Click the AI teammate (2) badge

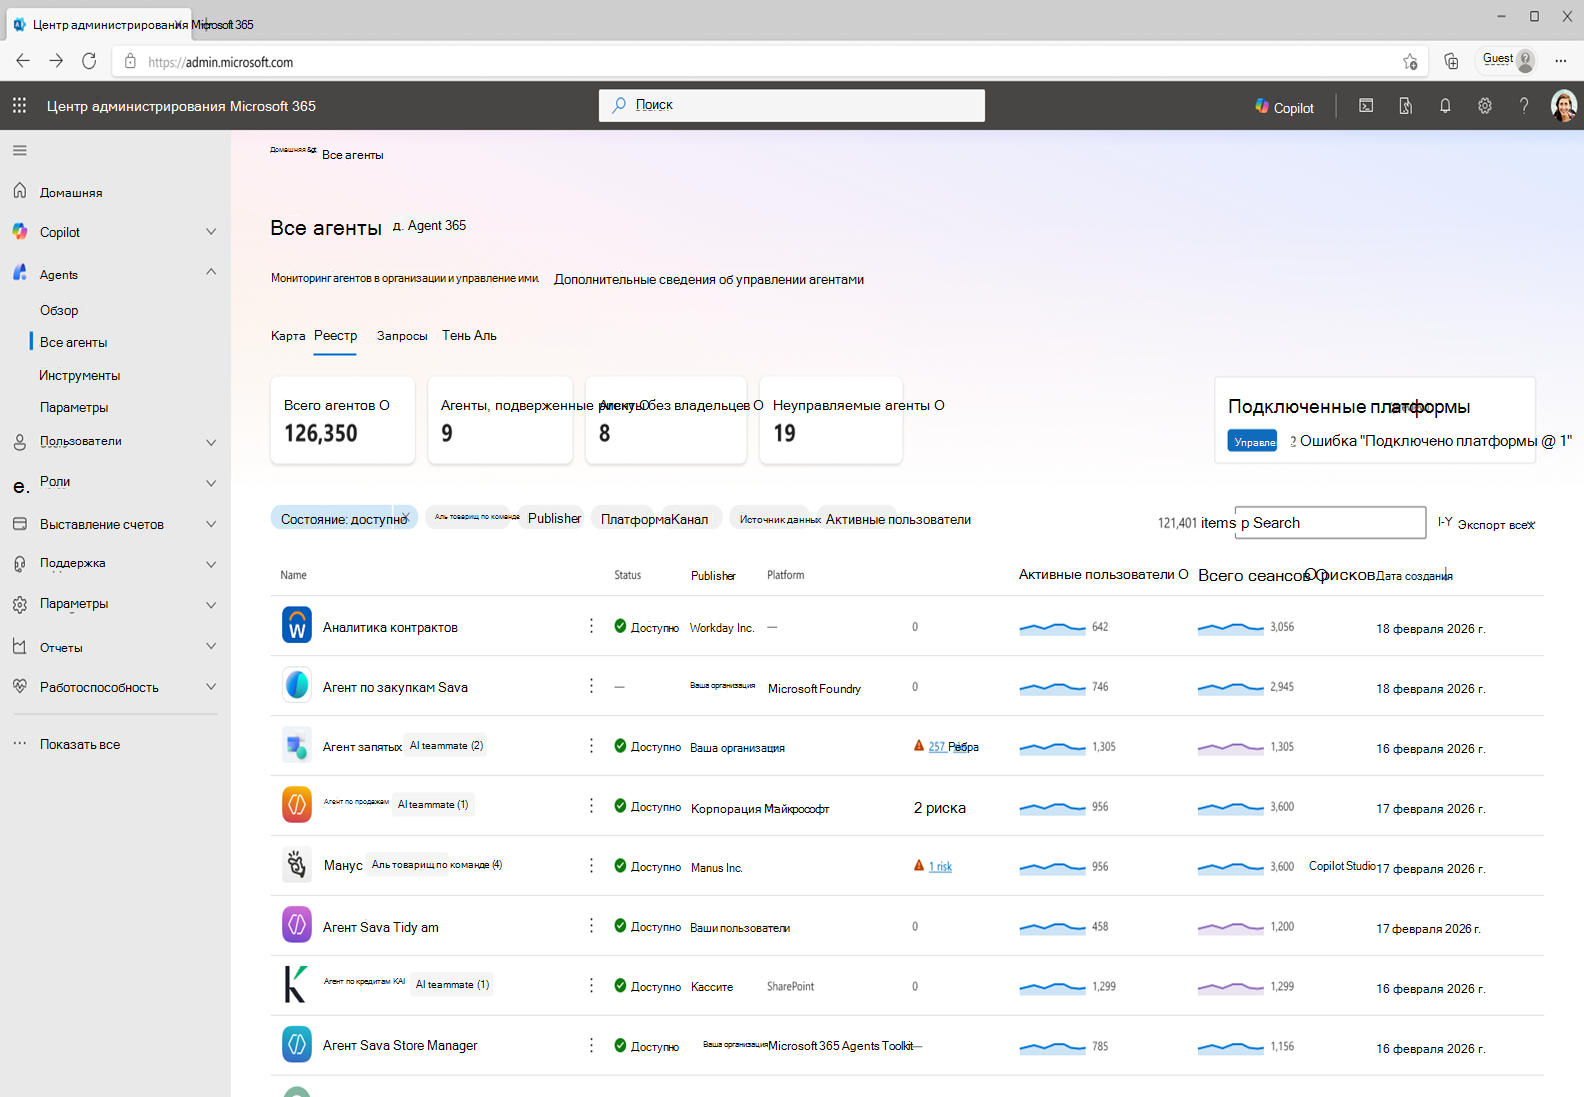(x=446, y=746)
